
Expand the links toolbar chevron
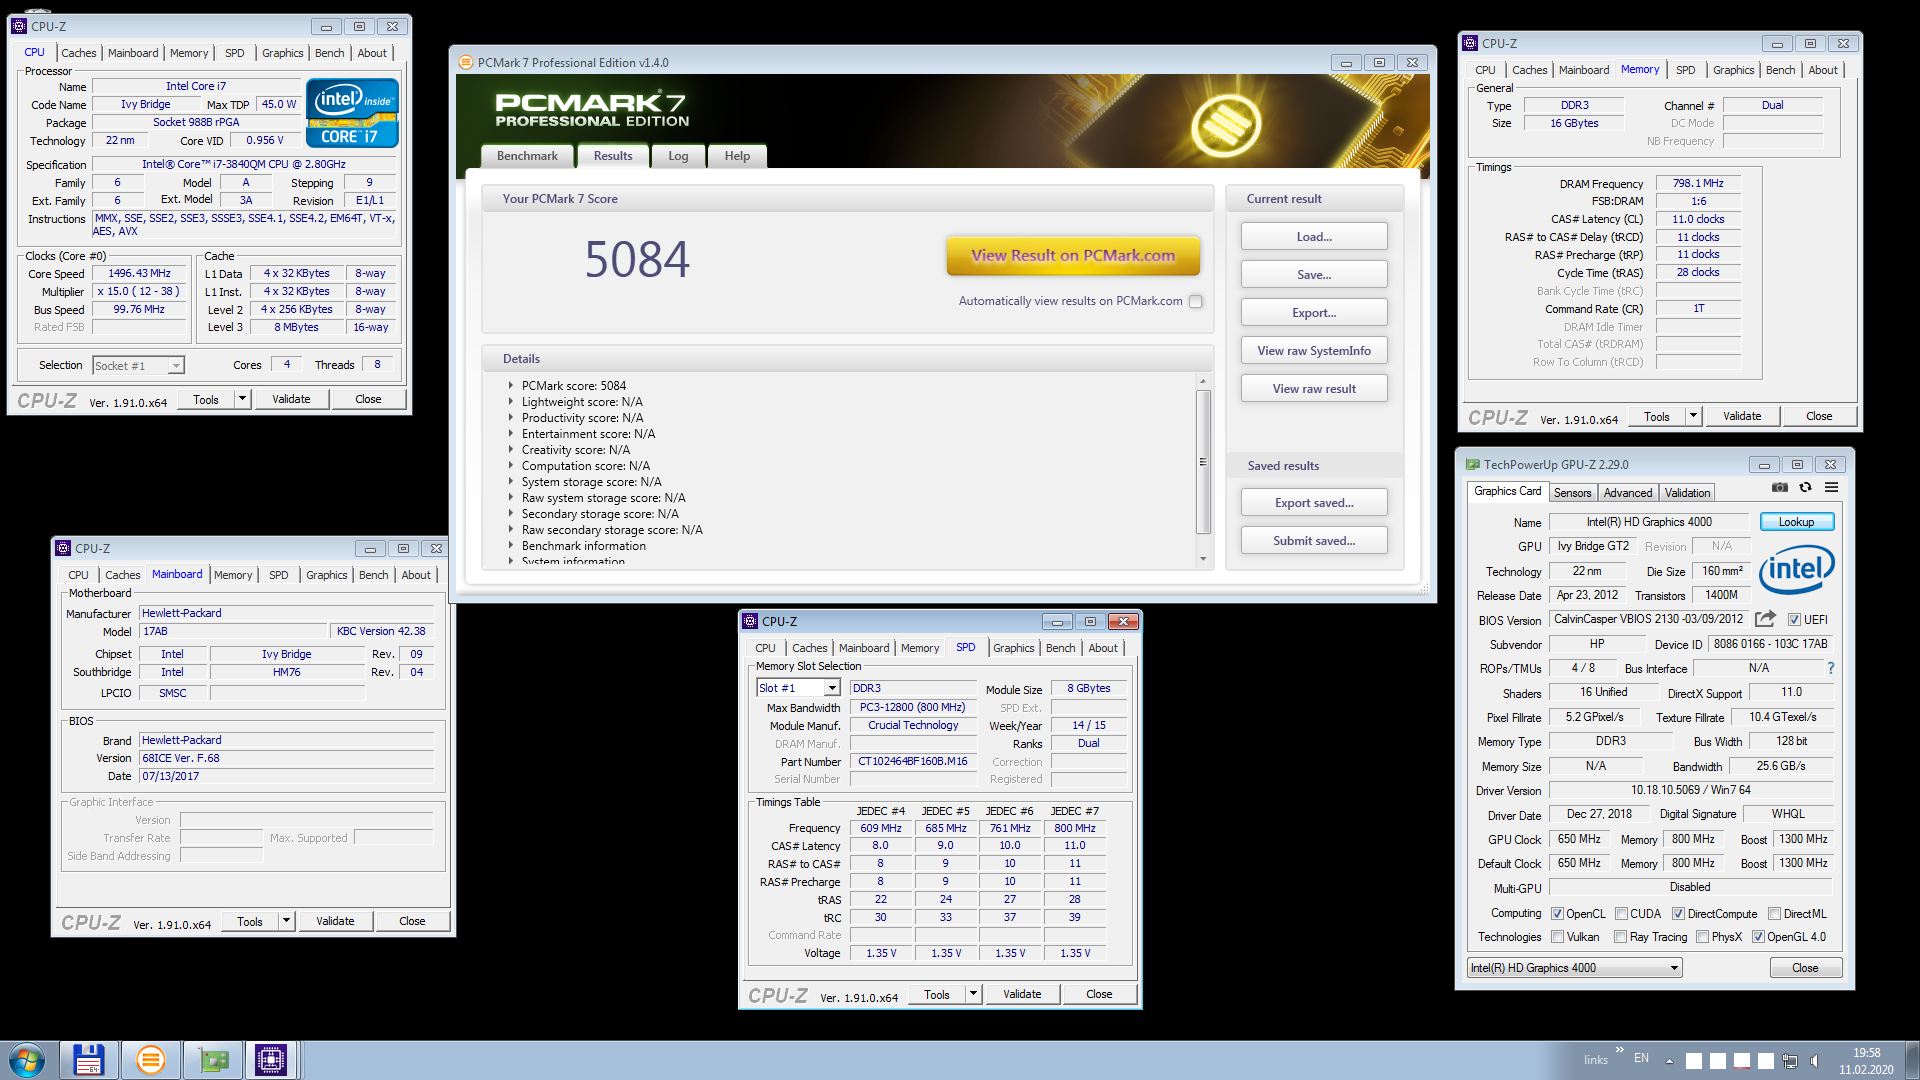(1619, 1050)
